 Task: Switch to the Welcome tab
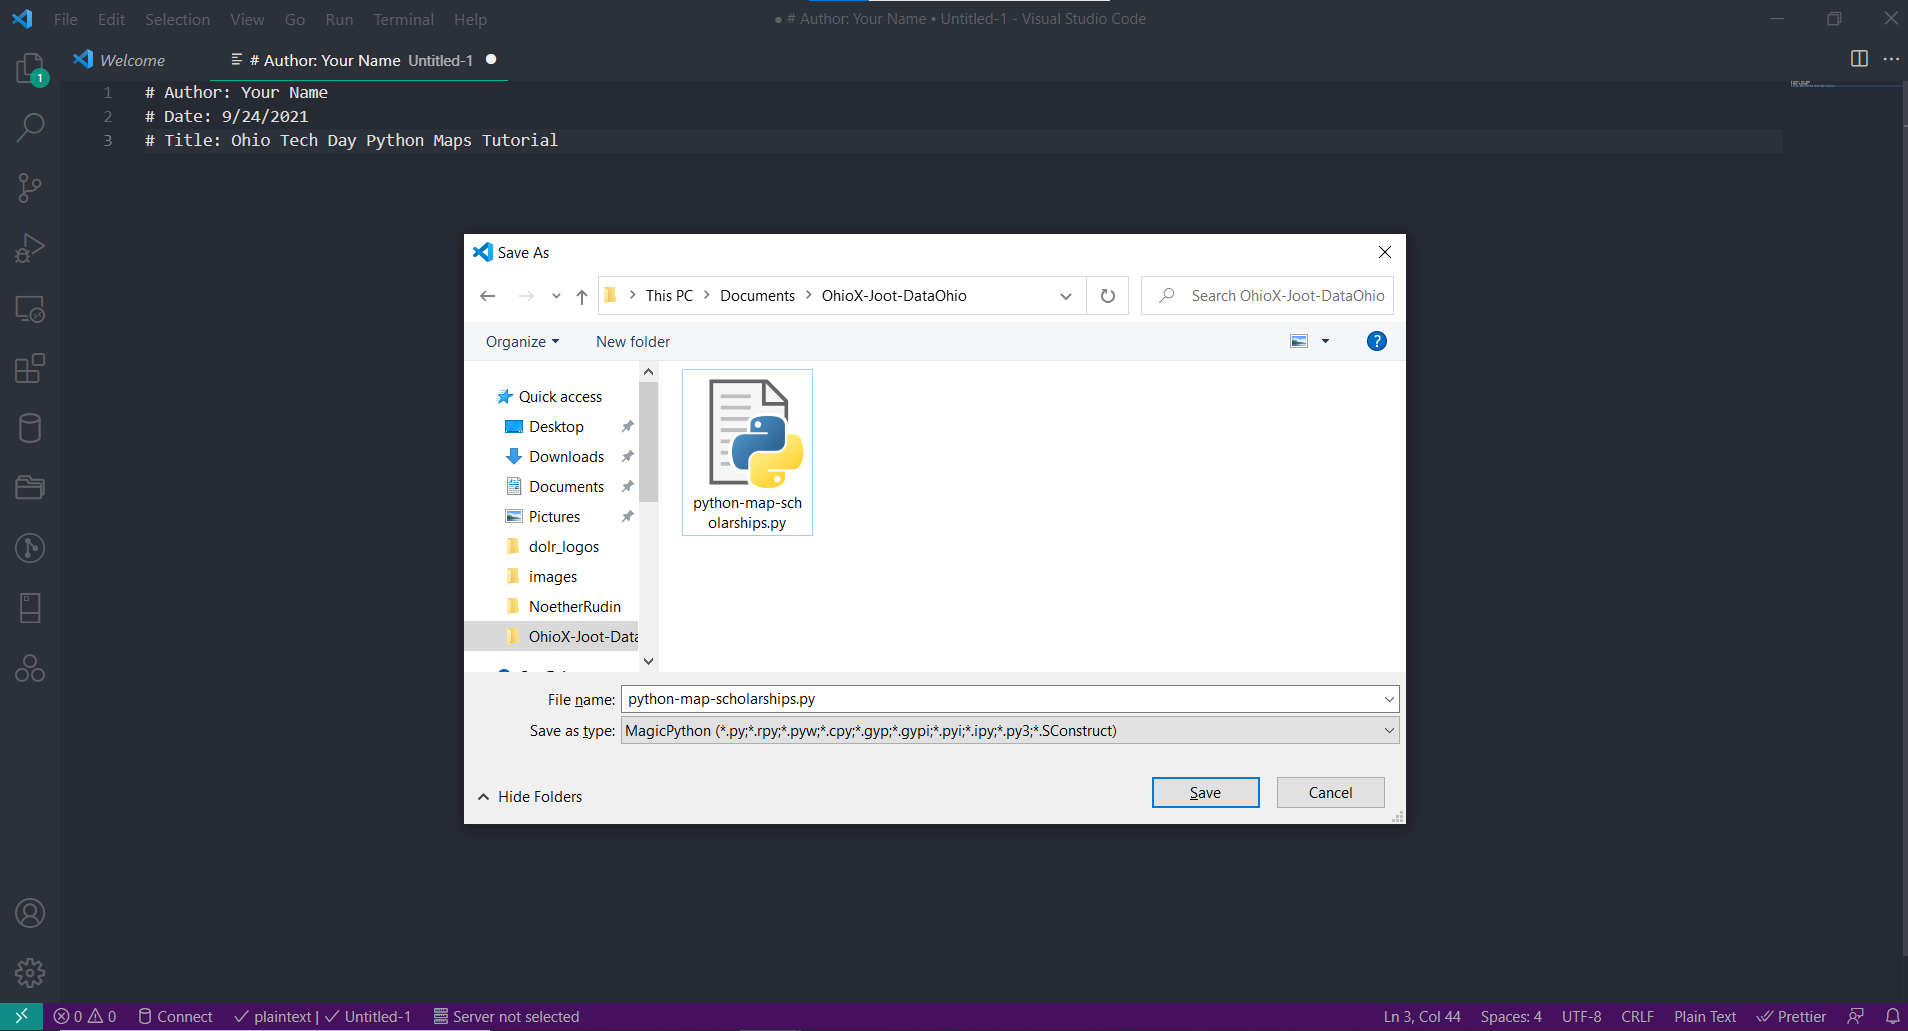(132, 60)
